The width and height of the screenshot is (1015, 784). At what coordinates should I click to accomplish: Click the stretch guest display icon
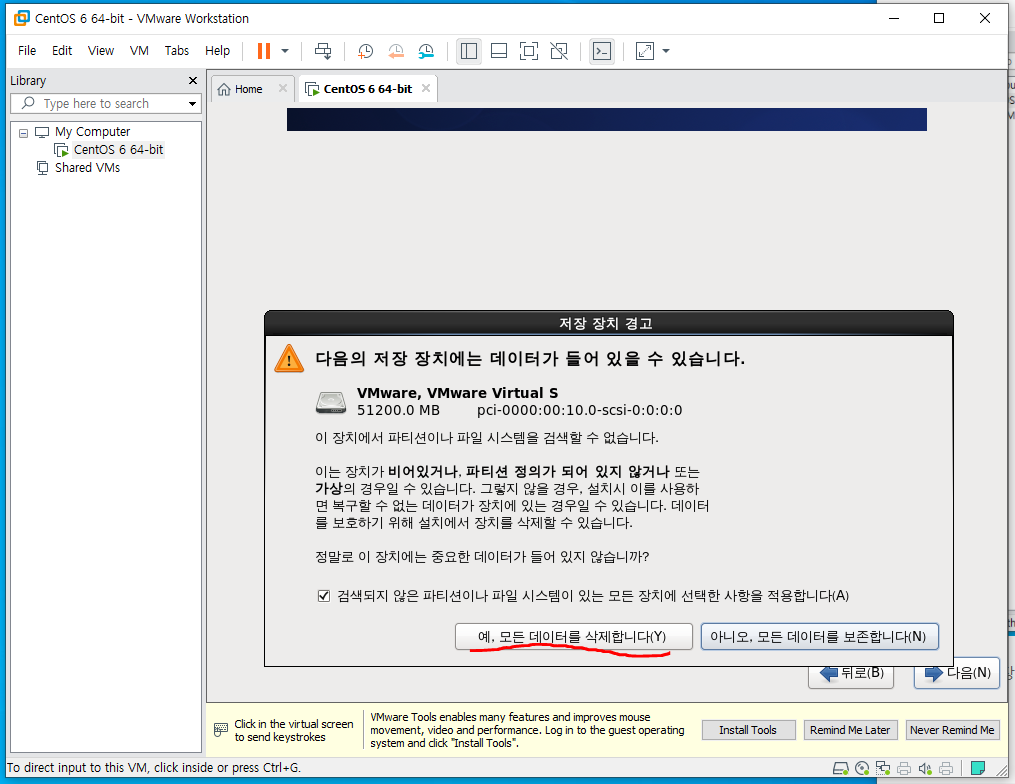click(645, 51)
